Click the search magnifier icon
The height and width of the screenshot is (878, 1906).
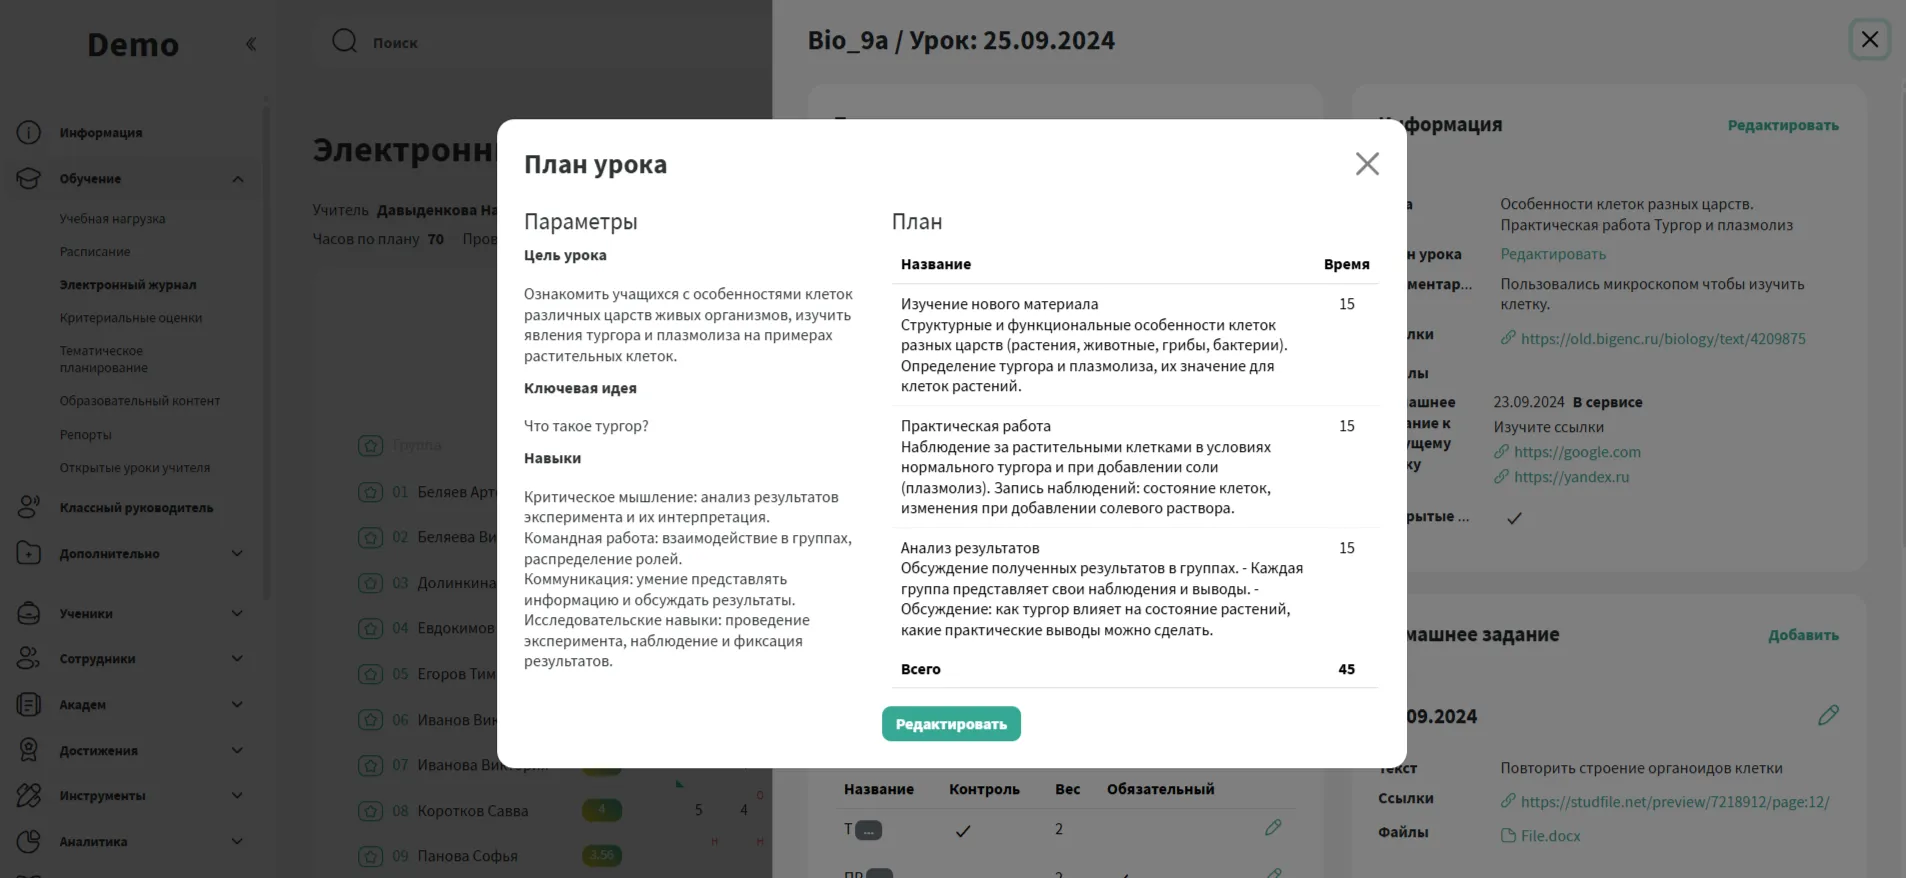click(x=345, y=41)
